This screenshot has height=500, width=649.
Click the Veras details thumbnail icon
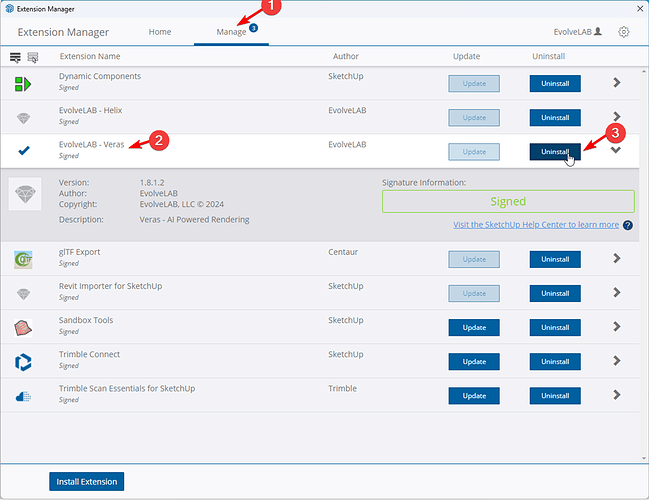pyautogui.click(x=25, y=194)
